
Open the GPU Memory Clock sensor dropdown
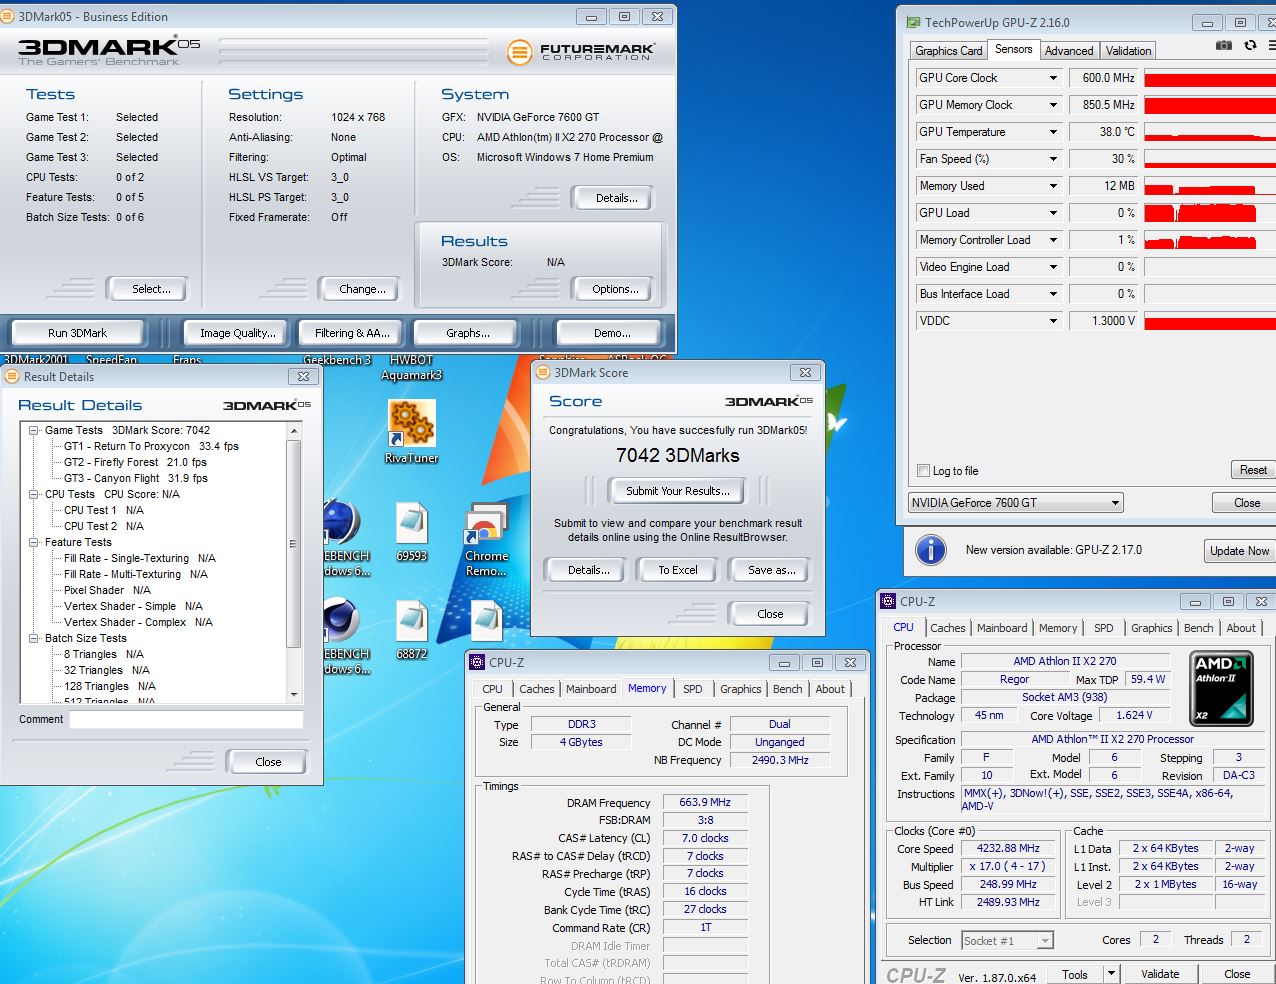1053,105
